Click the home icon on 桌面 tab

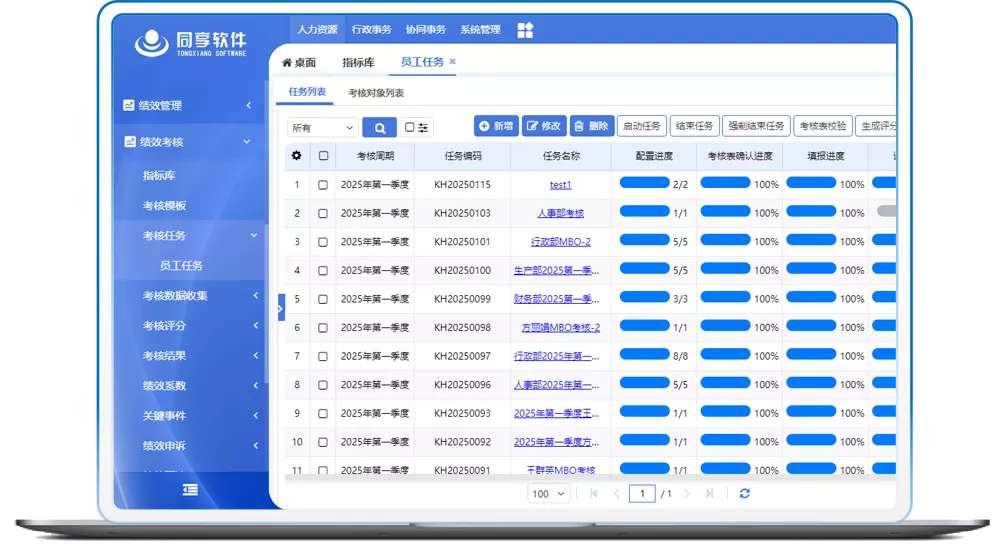pos(287,63)
